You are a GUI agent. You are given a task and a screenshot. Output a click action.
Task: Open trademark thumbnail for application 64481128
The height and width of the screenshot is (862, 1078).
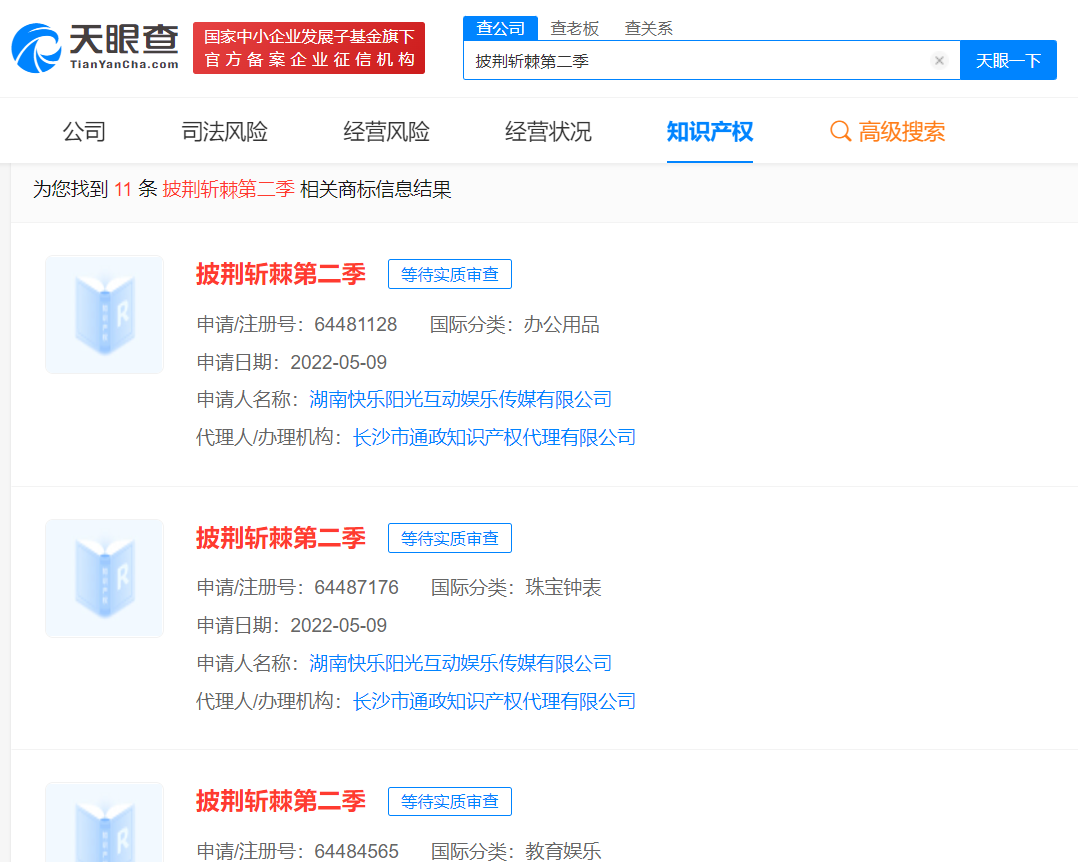pos(104,315)
